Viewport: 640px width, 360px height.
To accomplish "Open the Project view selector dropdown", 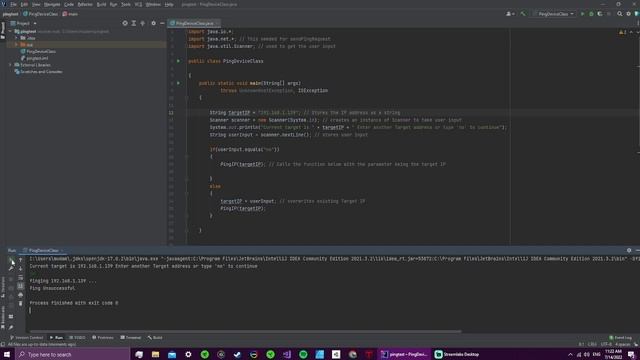I will coord(24,23).
